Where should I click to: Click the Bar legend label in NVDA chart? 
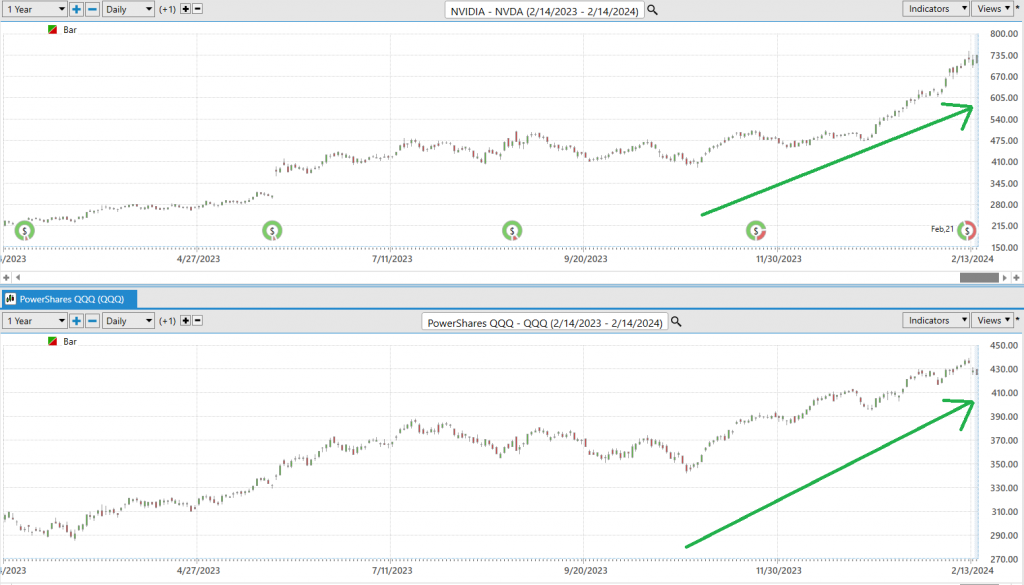[x=70, y=30]
